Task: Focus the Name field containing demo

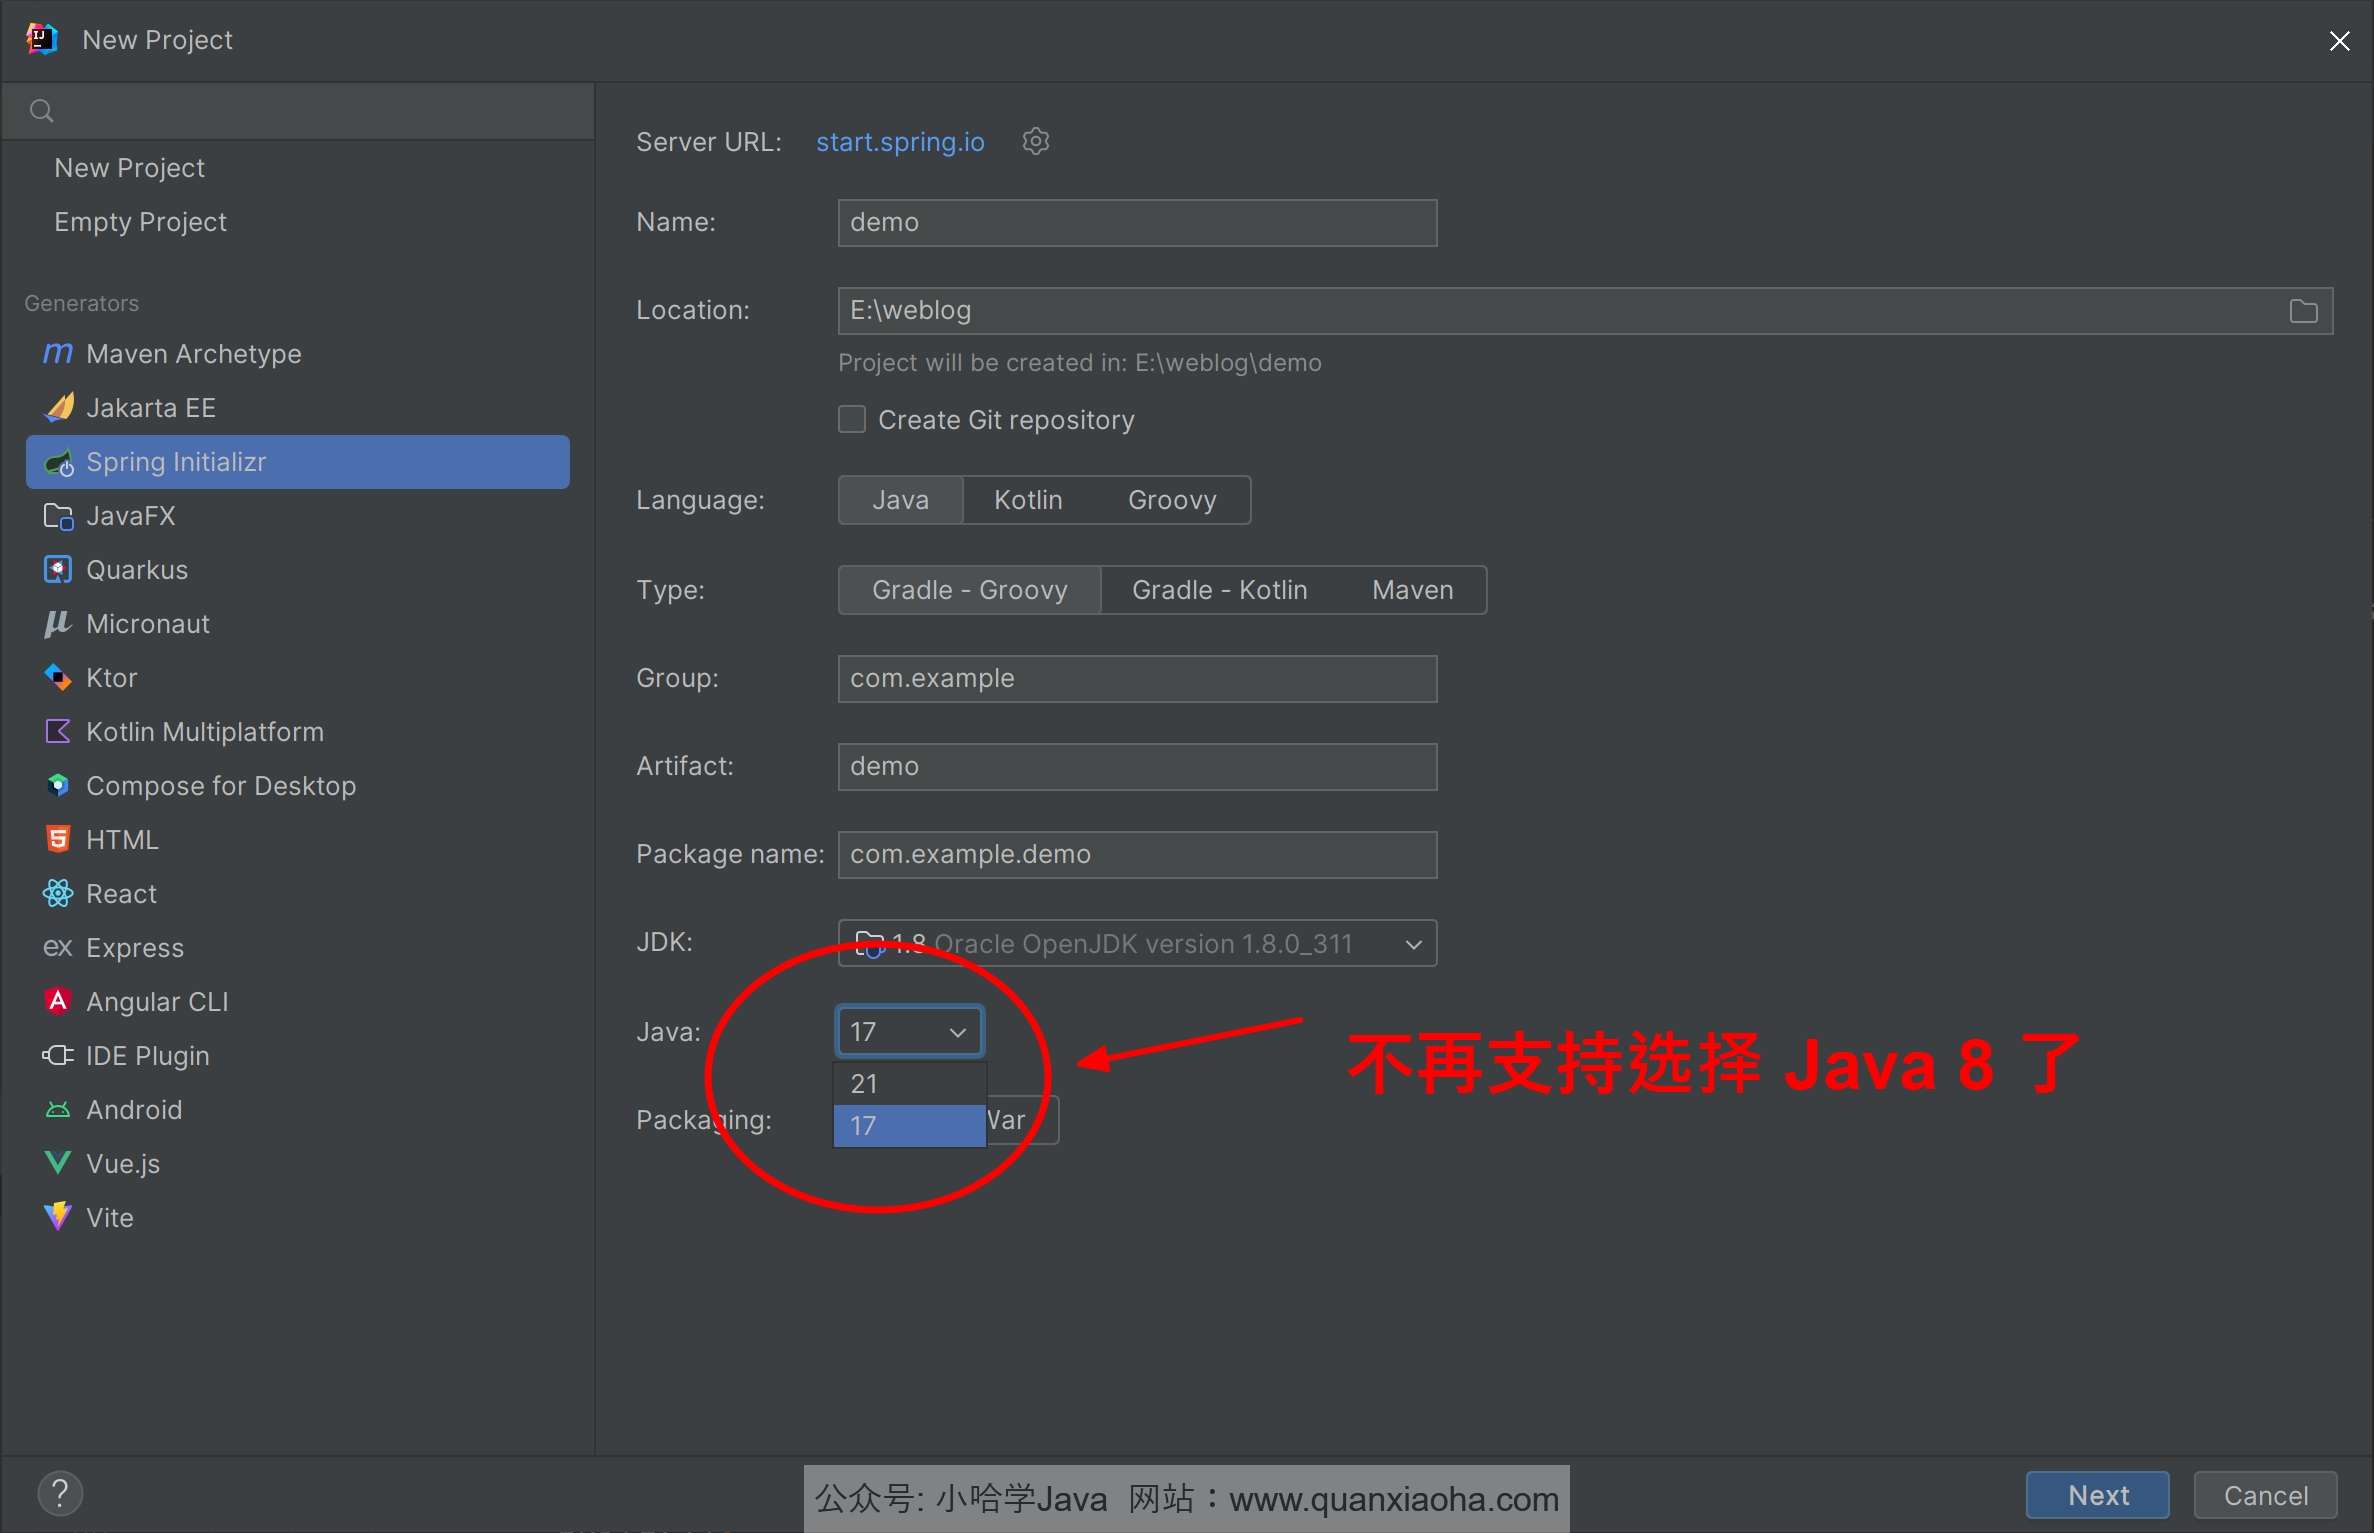Action: point(1137,222)
